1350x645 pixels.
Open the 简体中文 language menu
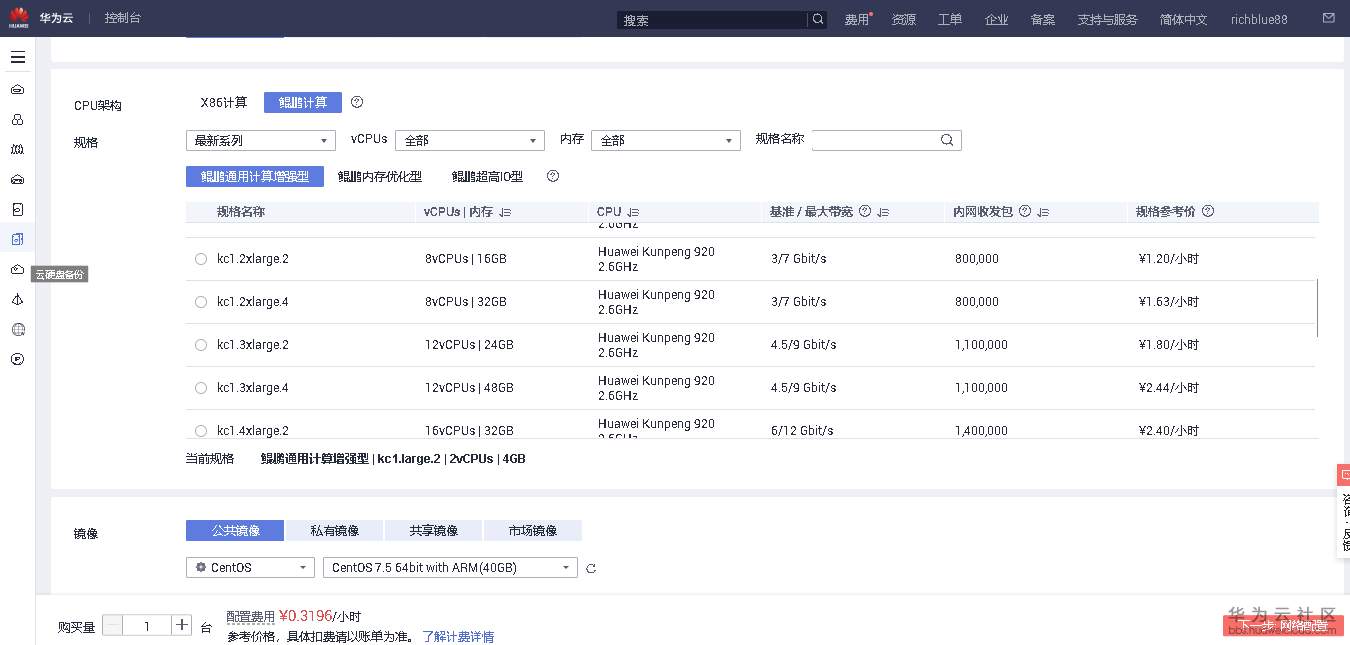click(1183, 19)
